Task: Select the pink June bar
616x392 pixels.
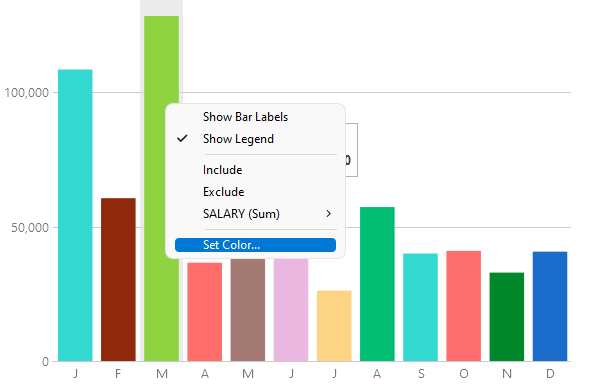Action: pos(291,310)
